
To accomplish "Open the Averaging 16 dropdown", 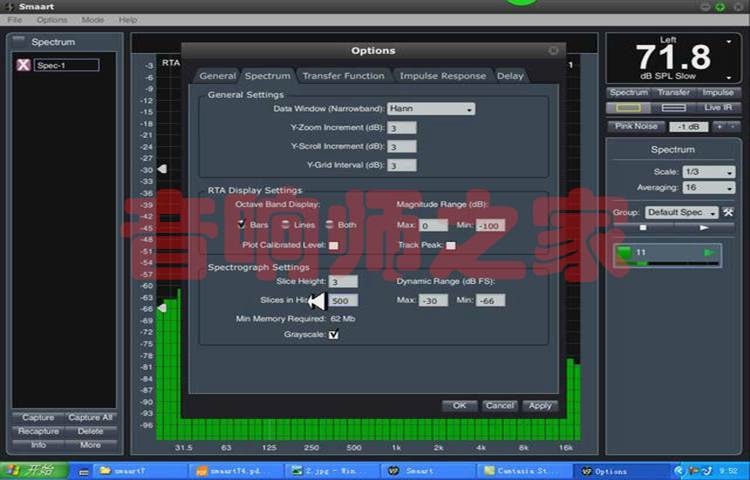I will [708, 187].
